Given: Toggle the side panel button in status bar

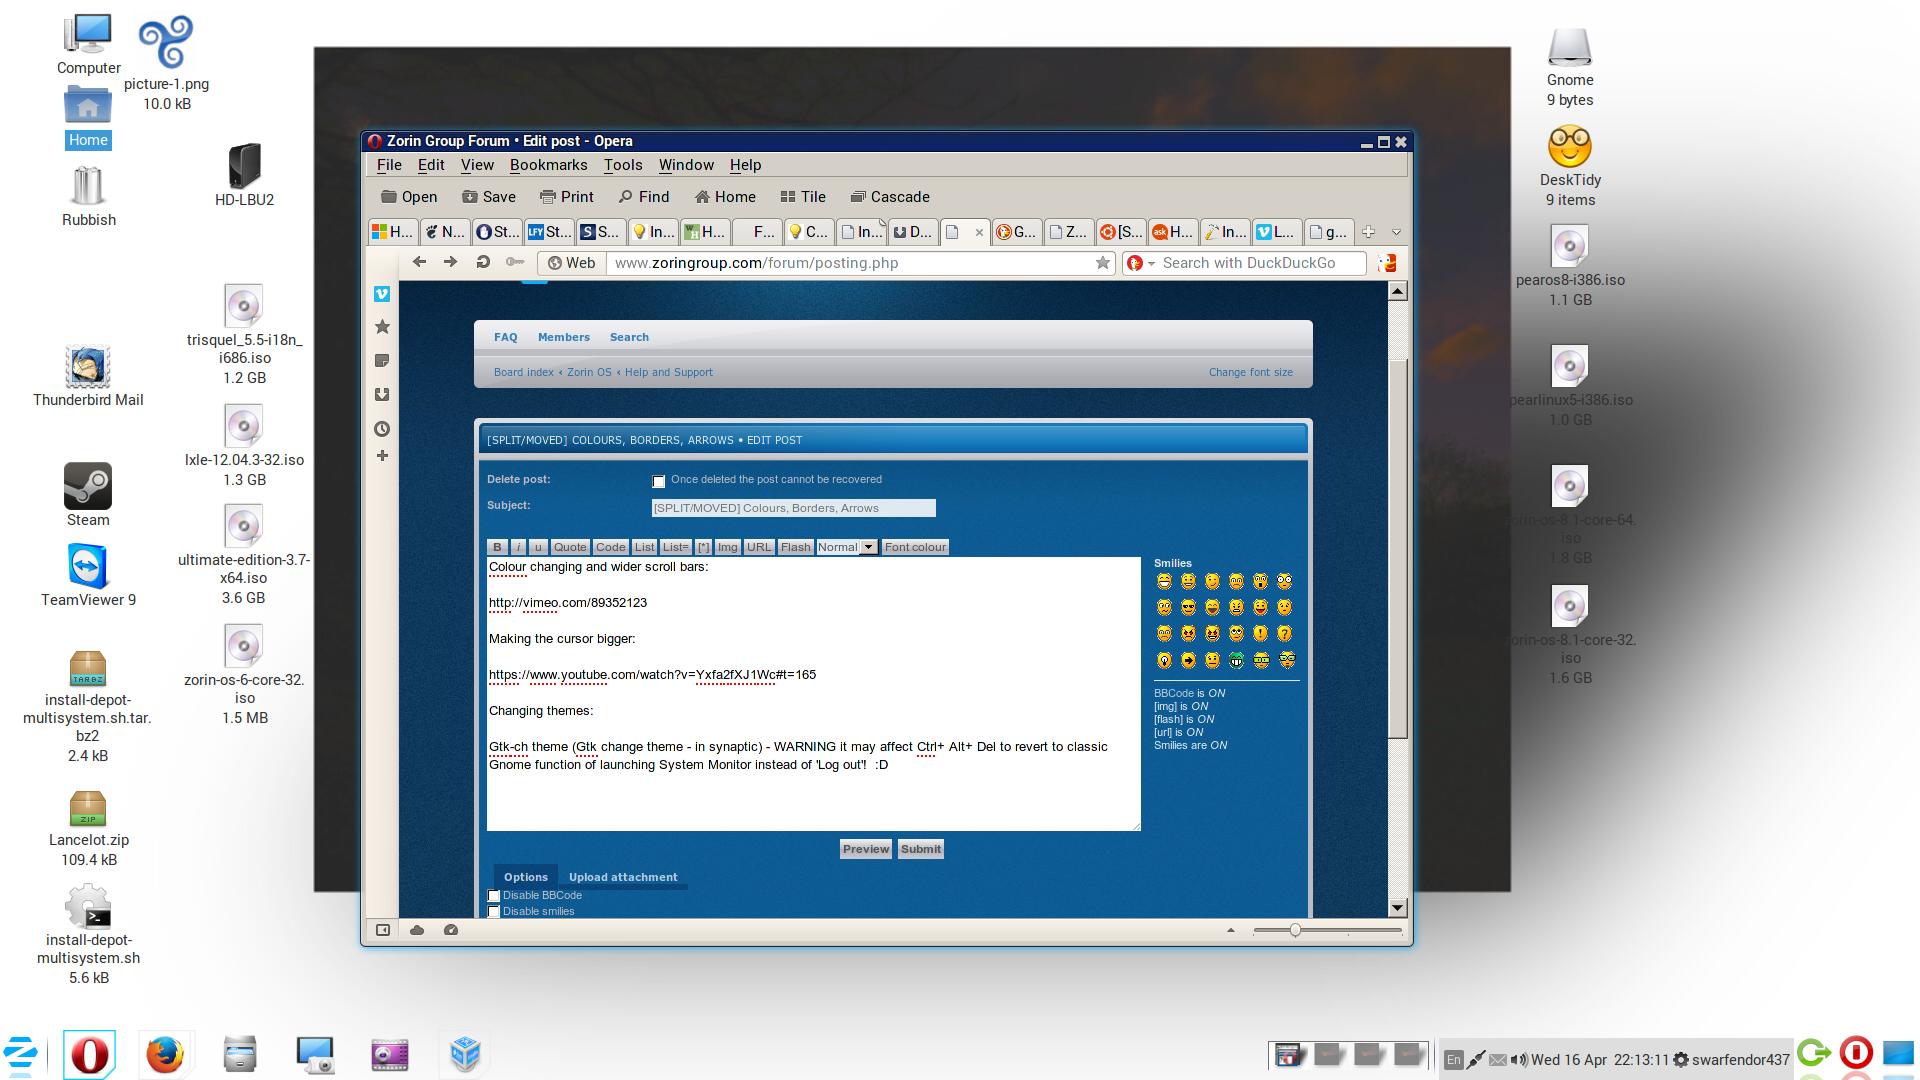Looking at the screenshot, I should pyautogui.click(x=383, y=930).
